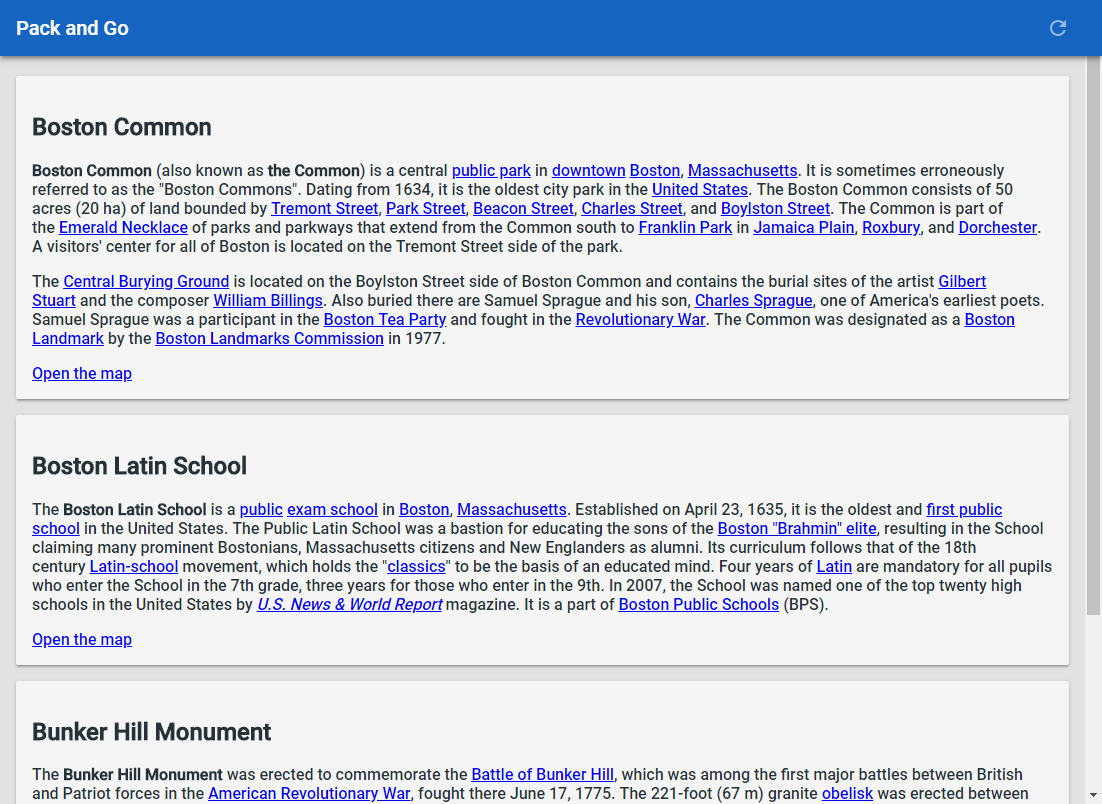Follow the Charles Sprague link
The height and width of the screenshot is (804, 1102).
(753, 301)
